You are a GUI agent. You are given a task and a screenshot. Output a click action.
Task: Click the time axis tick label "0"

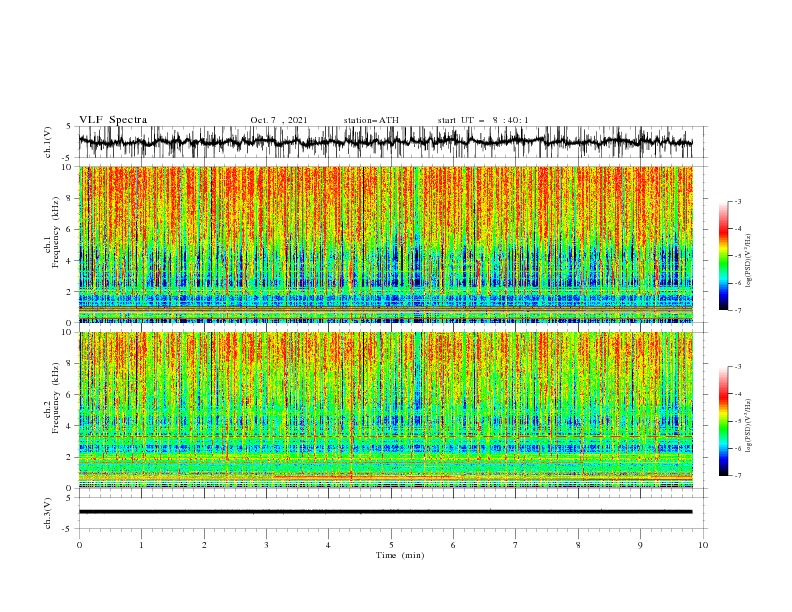tap(79, 545)
